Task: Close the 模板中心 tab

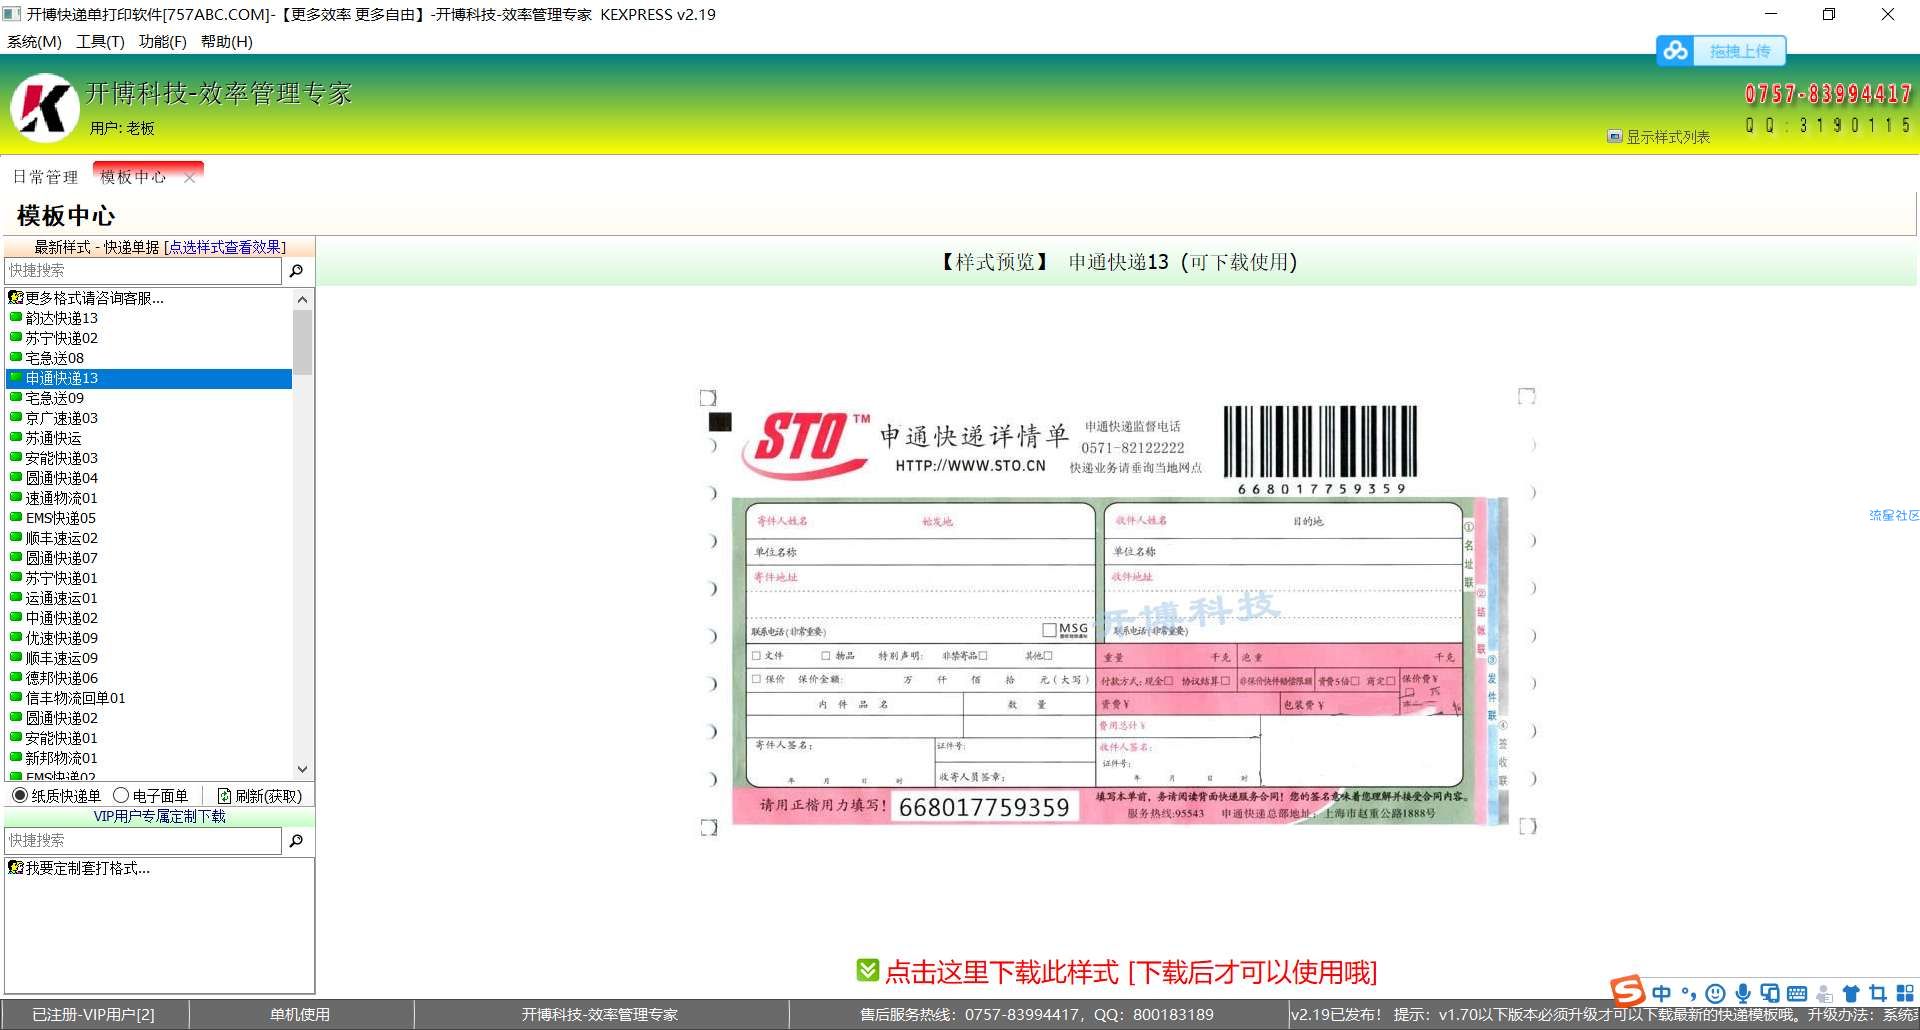Action: tap(189, 178)
